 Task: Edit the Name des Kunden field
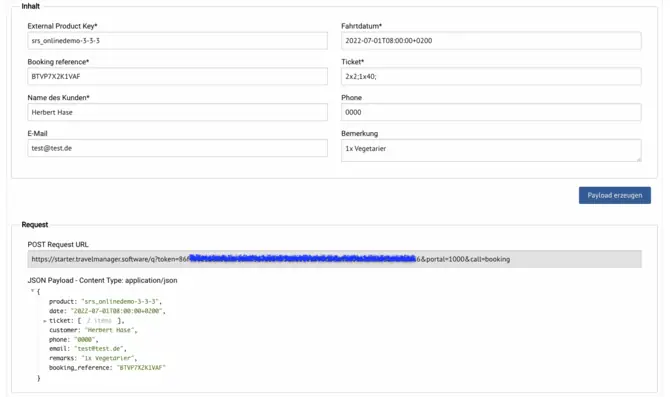point(177,112)
